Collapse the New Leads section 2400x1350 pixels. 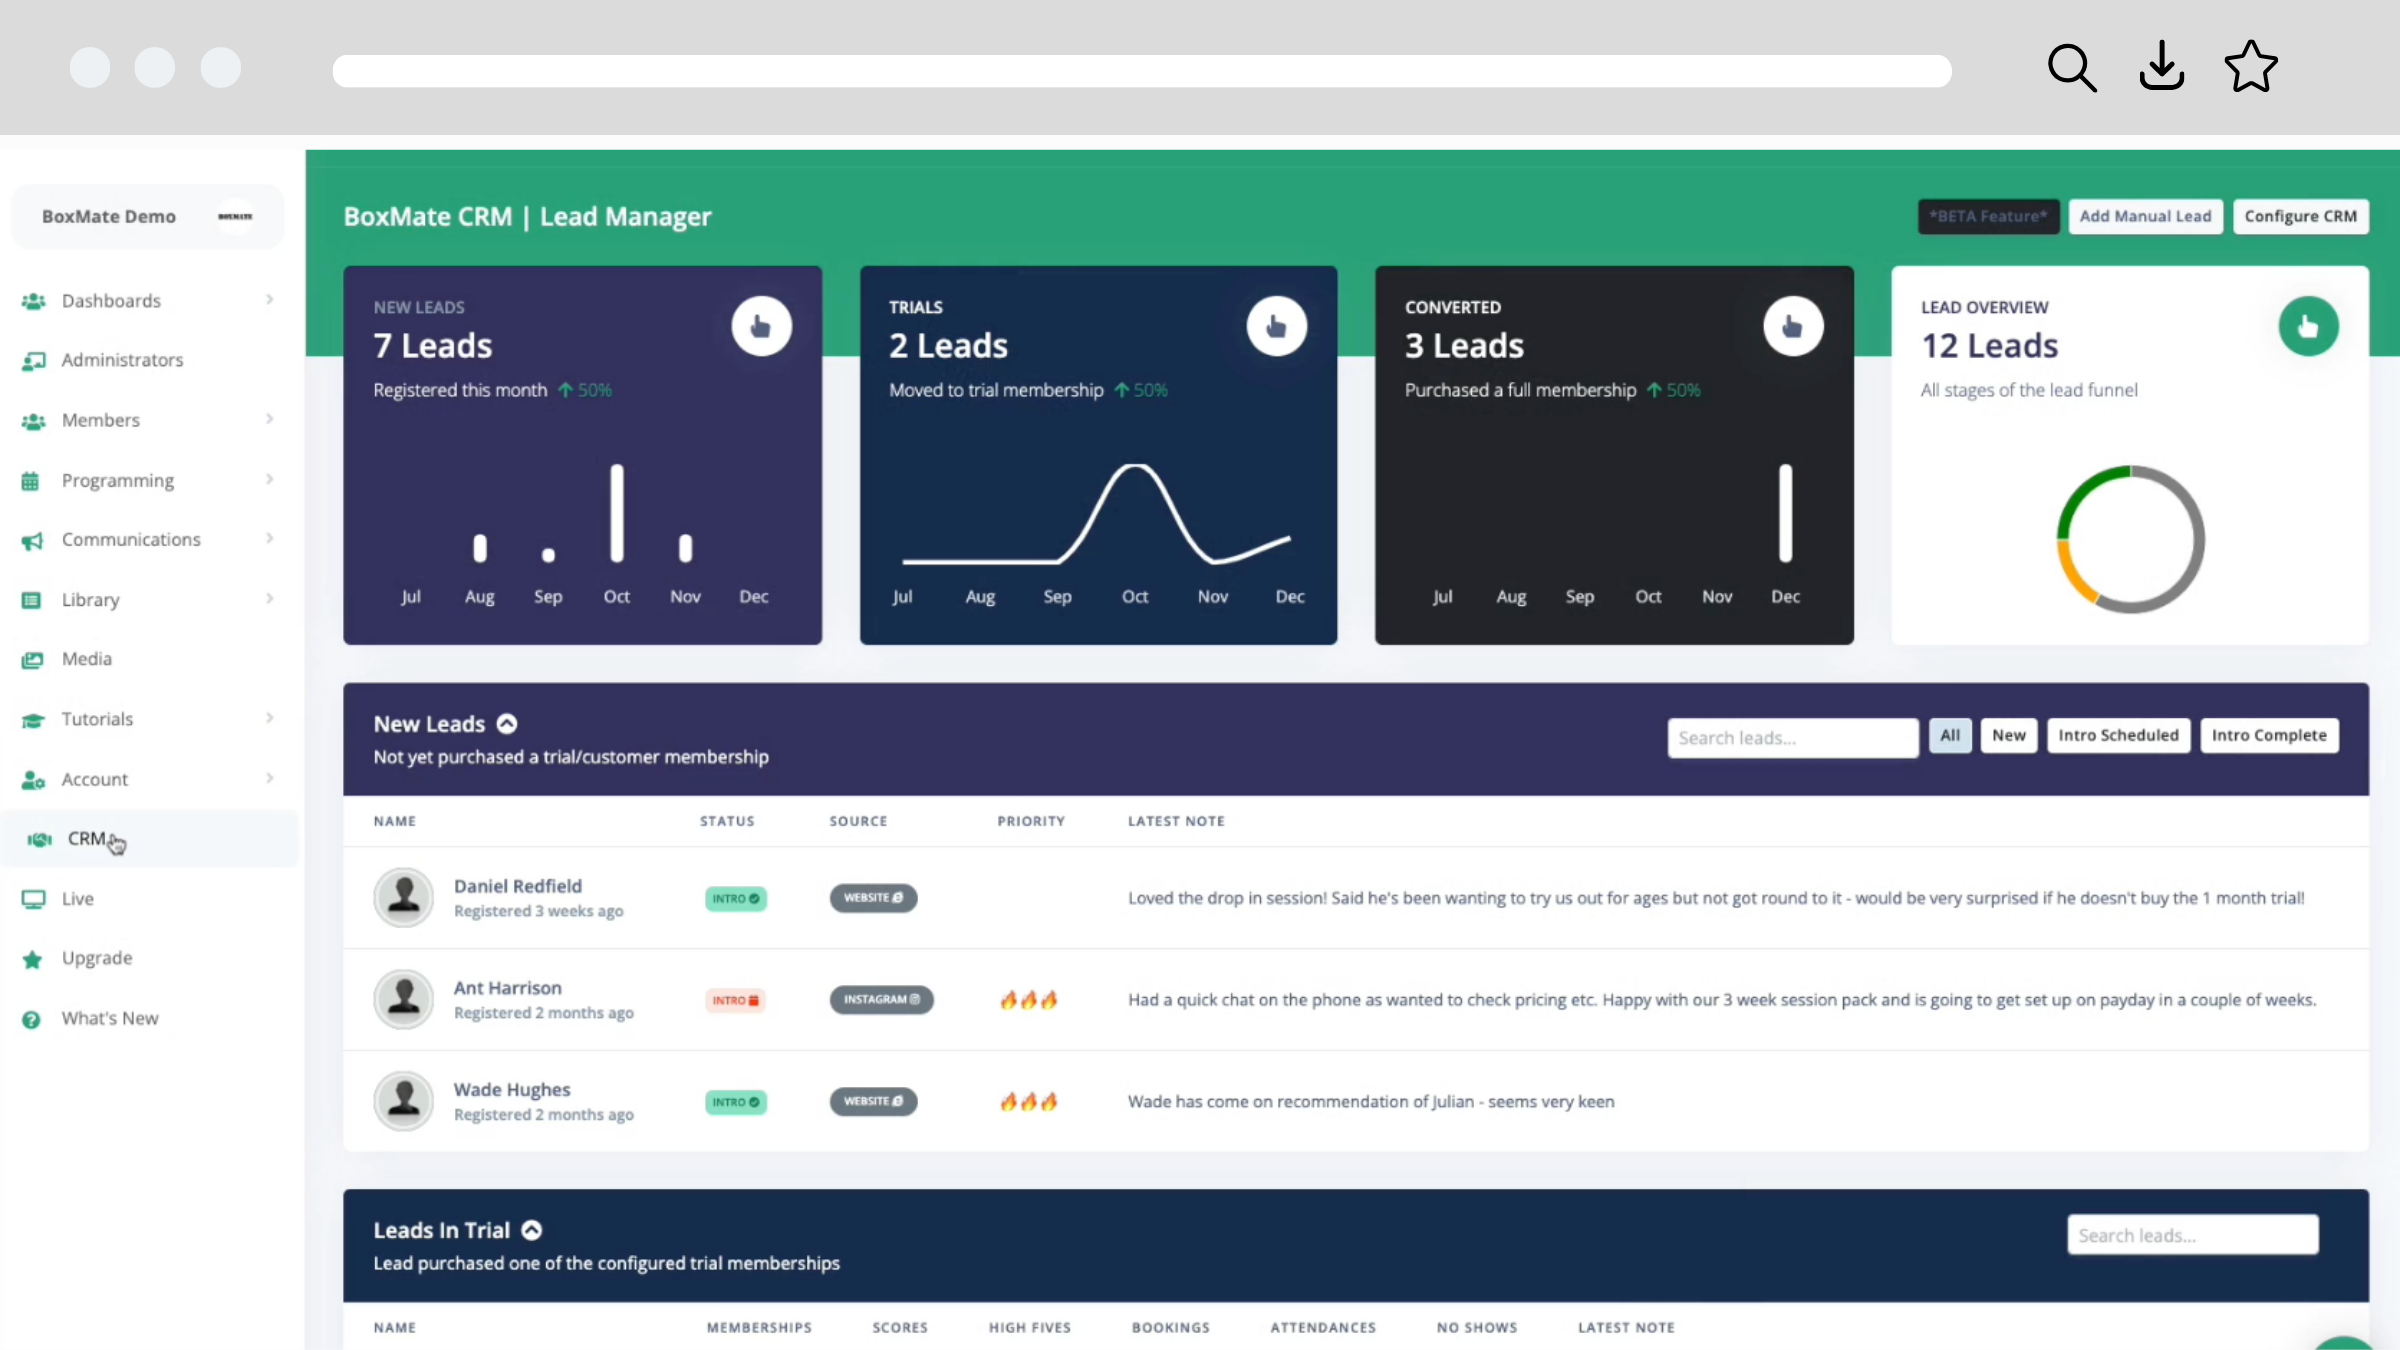(505, 723)
